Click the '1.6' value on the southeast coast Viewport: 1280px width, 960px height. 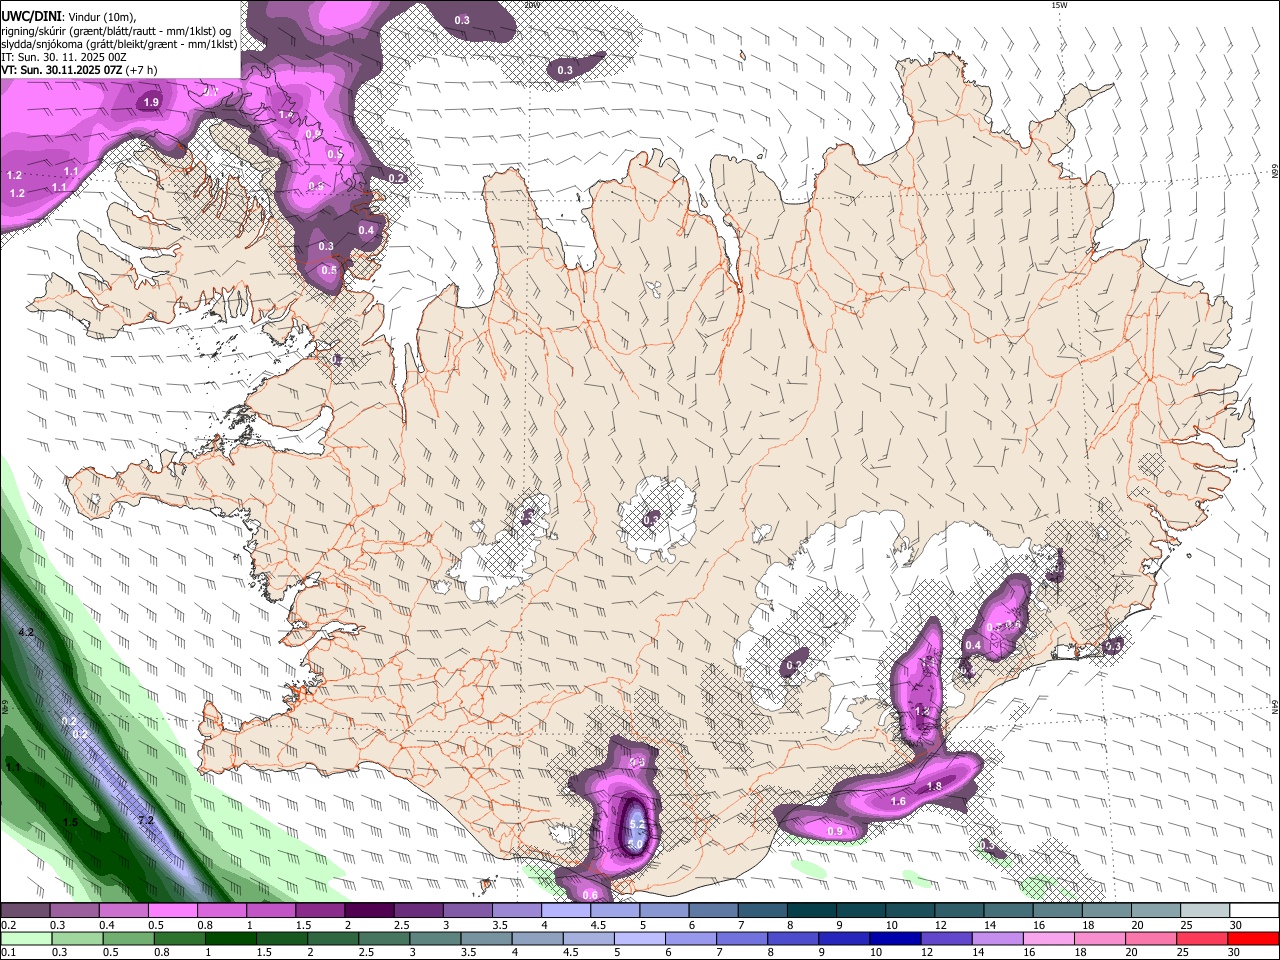(898, 802)
